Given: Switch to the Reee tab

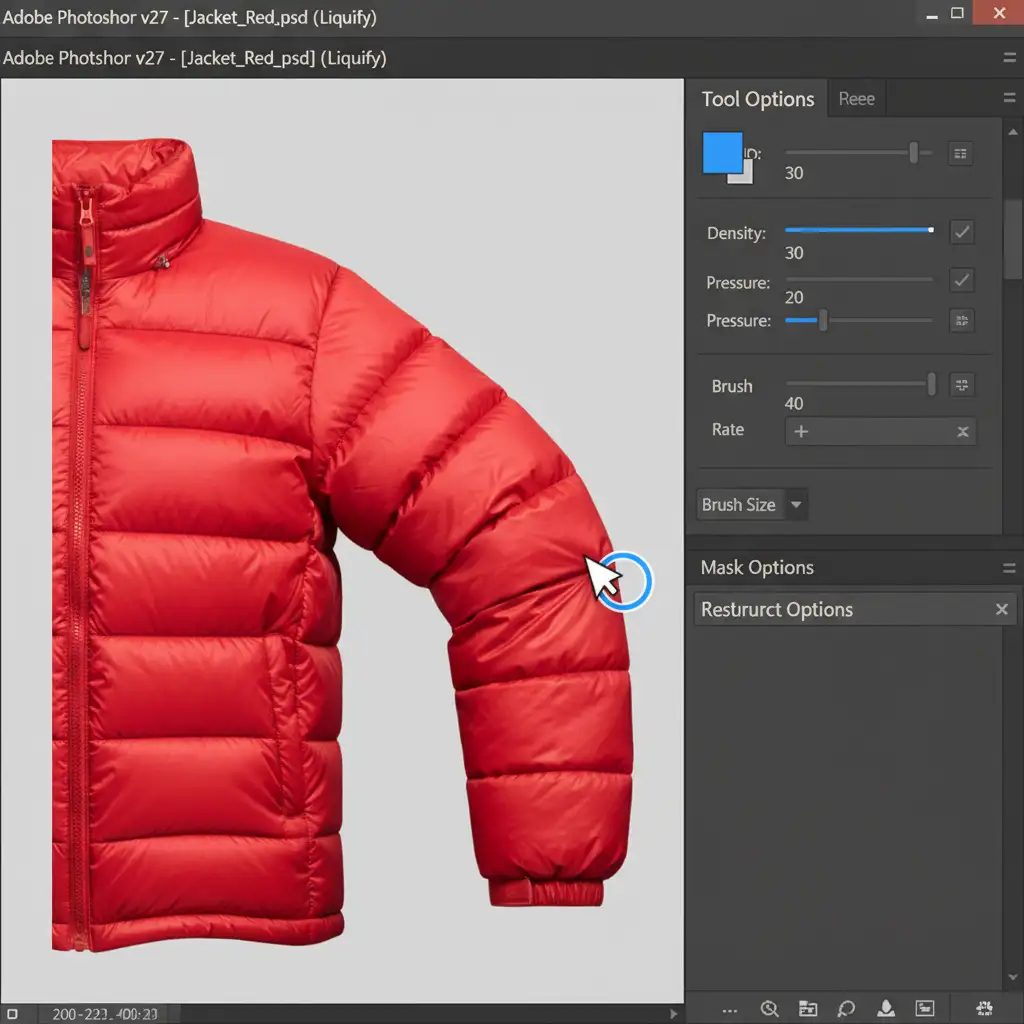Looking at the screenshot, I should click(856, 99).
